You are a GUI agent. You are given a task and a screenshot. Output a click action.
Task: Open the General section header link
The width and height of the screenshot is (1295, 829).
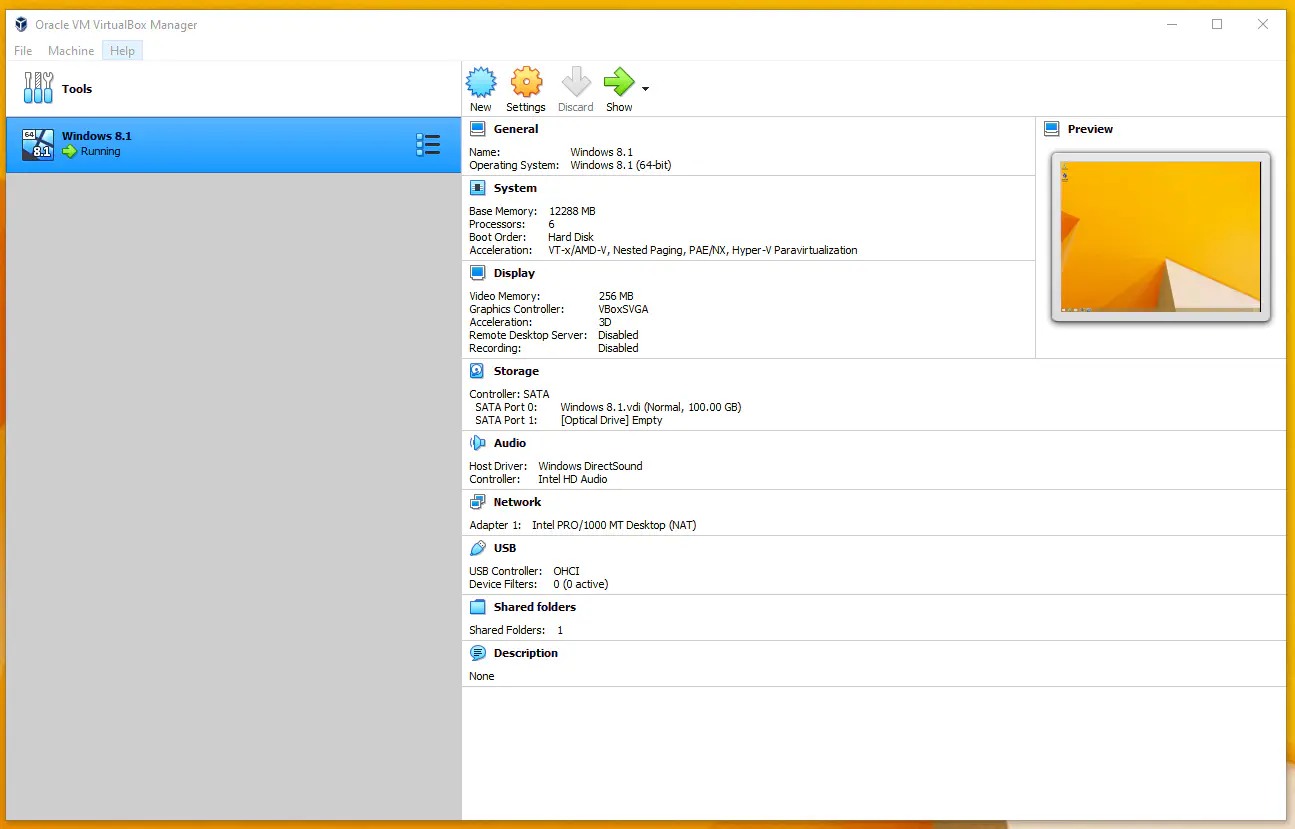[x=515, y=129]
